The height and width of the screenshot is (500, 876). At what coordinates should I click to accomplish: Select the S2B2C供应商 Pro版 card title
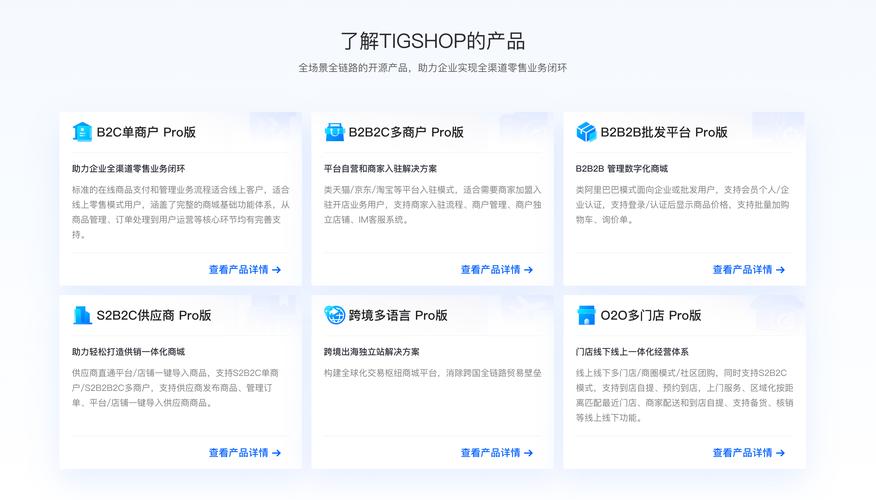(x=154, y=316)
